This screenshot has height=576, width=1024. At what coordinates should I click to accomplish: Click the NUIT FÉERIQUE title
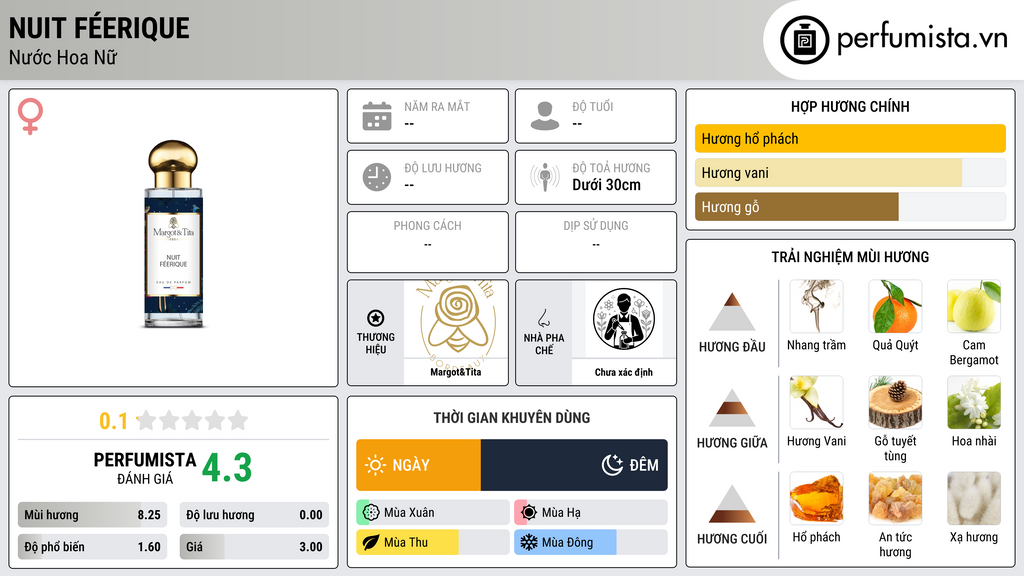tap(99, 28)
